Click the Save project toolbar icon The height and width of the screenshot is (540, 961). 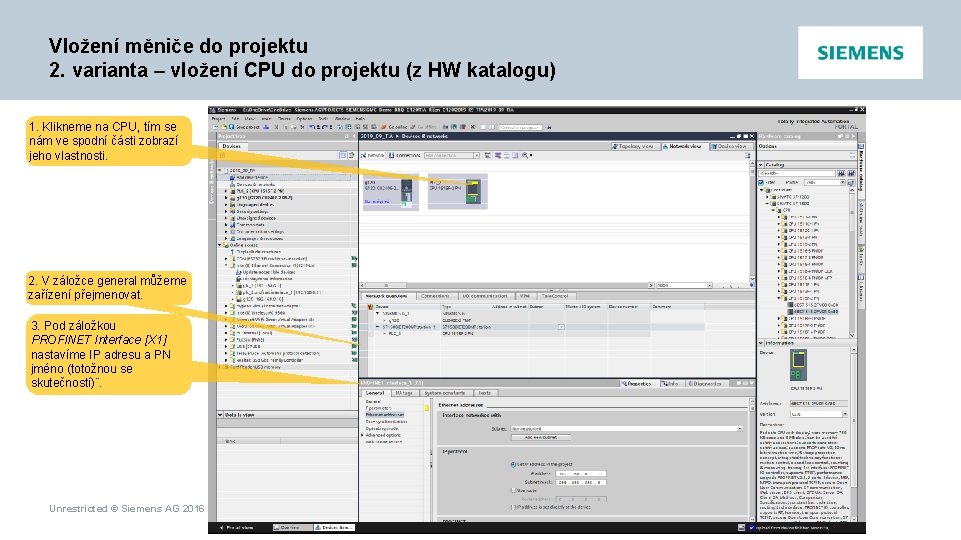232,127
